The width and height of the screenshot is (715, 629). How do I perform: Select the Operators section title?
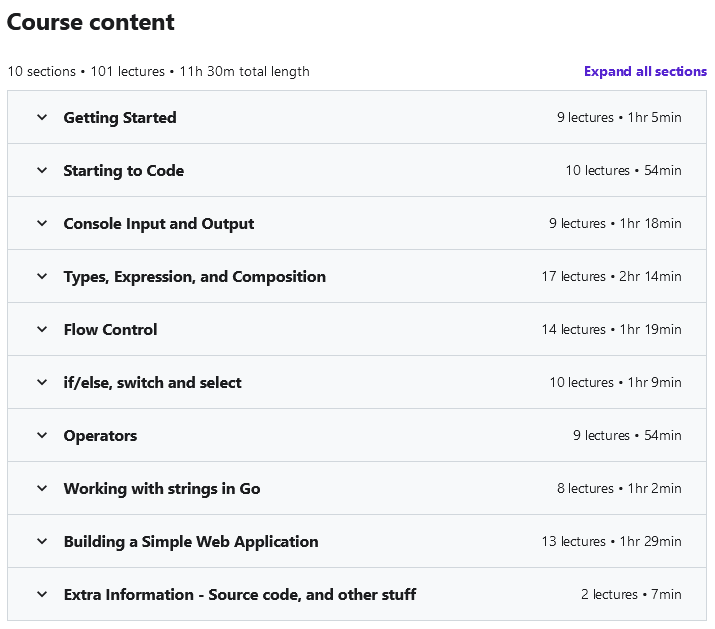coord(100,436)
